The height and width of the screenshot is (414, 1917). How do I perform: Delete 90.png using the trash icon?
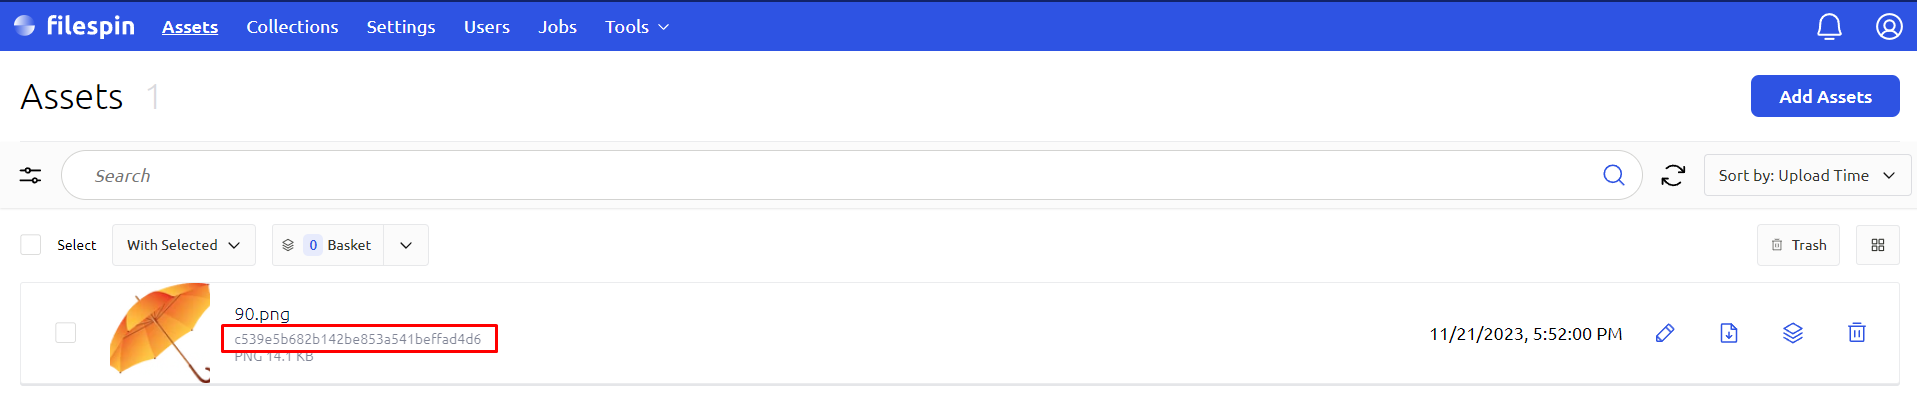point(1857,333)
